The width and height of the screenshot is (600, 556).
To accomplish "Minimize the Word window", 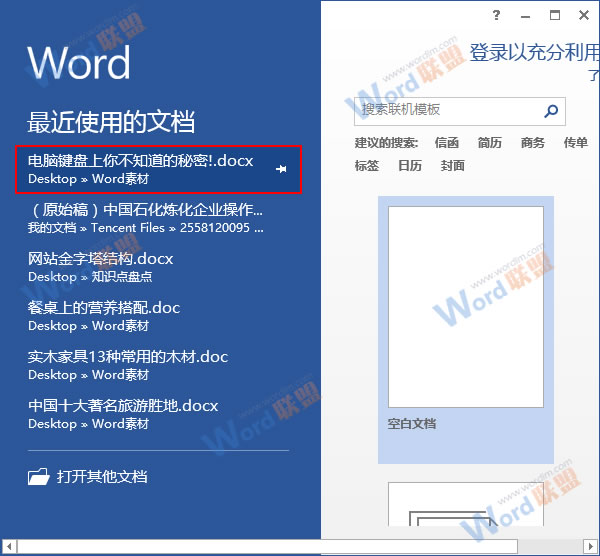I will pyautogui.click(x=525, y=16).
